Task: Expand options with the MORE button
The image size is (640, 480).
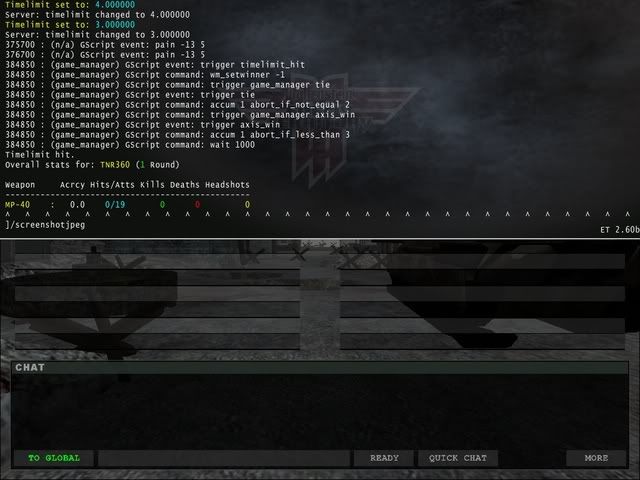Action: click(x=596, y=458)
